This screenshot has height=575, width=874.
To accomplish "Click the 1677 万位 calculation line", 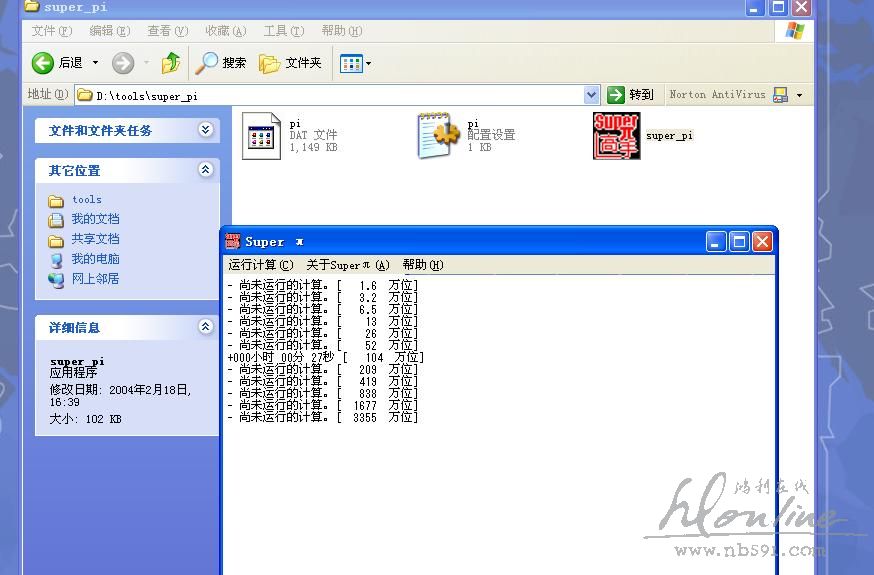I will [x=323, y=405].
